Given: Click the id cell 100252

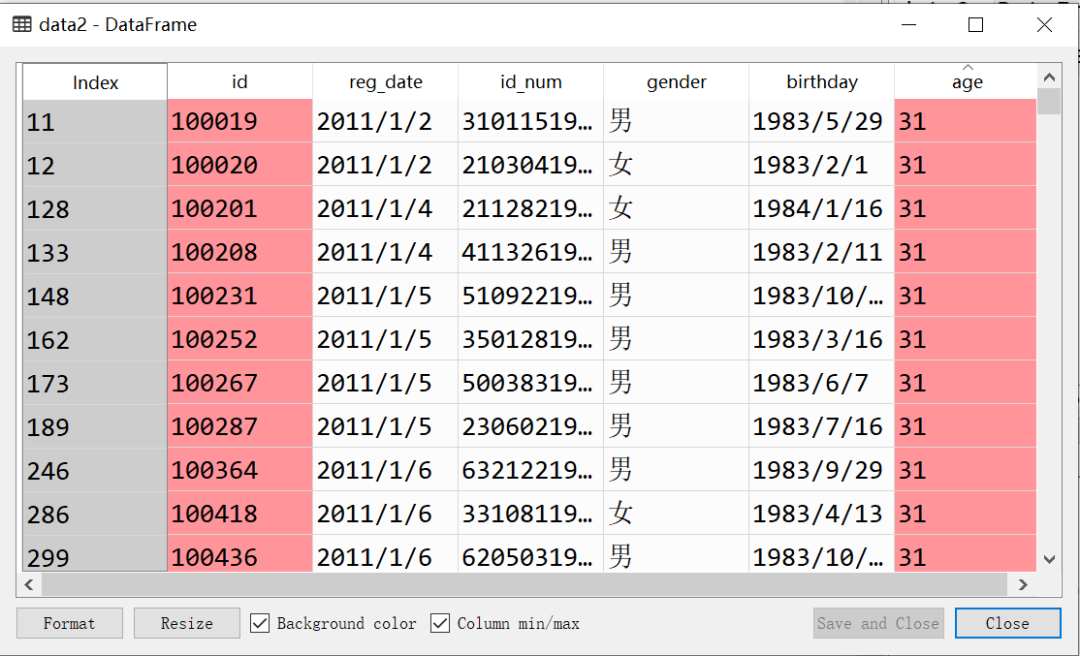Looking at the screenshot, I should coord(240,339).
